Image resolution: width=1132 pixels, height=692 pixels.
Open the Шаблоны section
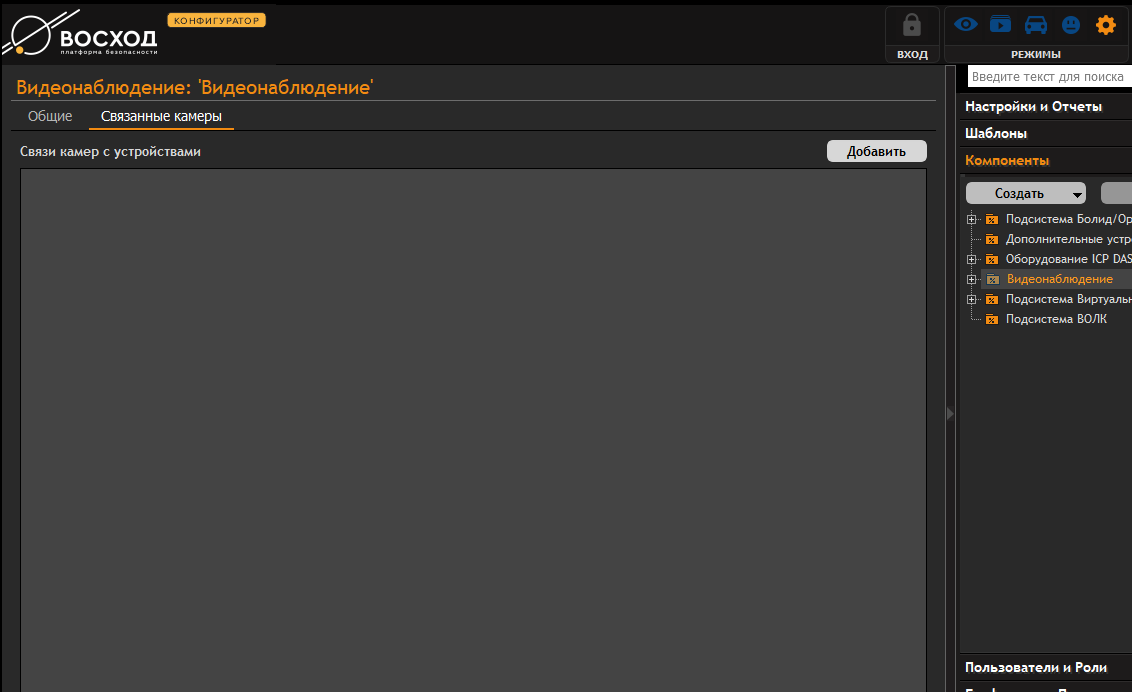point(996,134)
